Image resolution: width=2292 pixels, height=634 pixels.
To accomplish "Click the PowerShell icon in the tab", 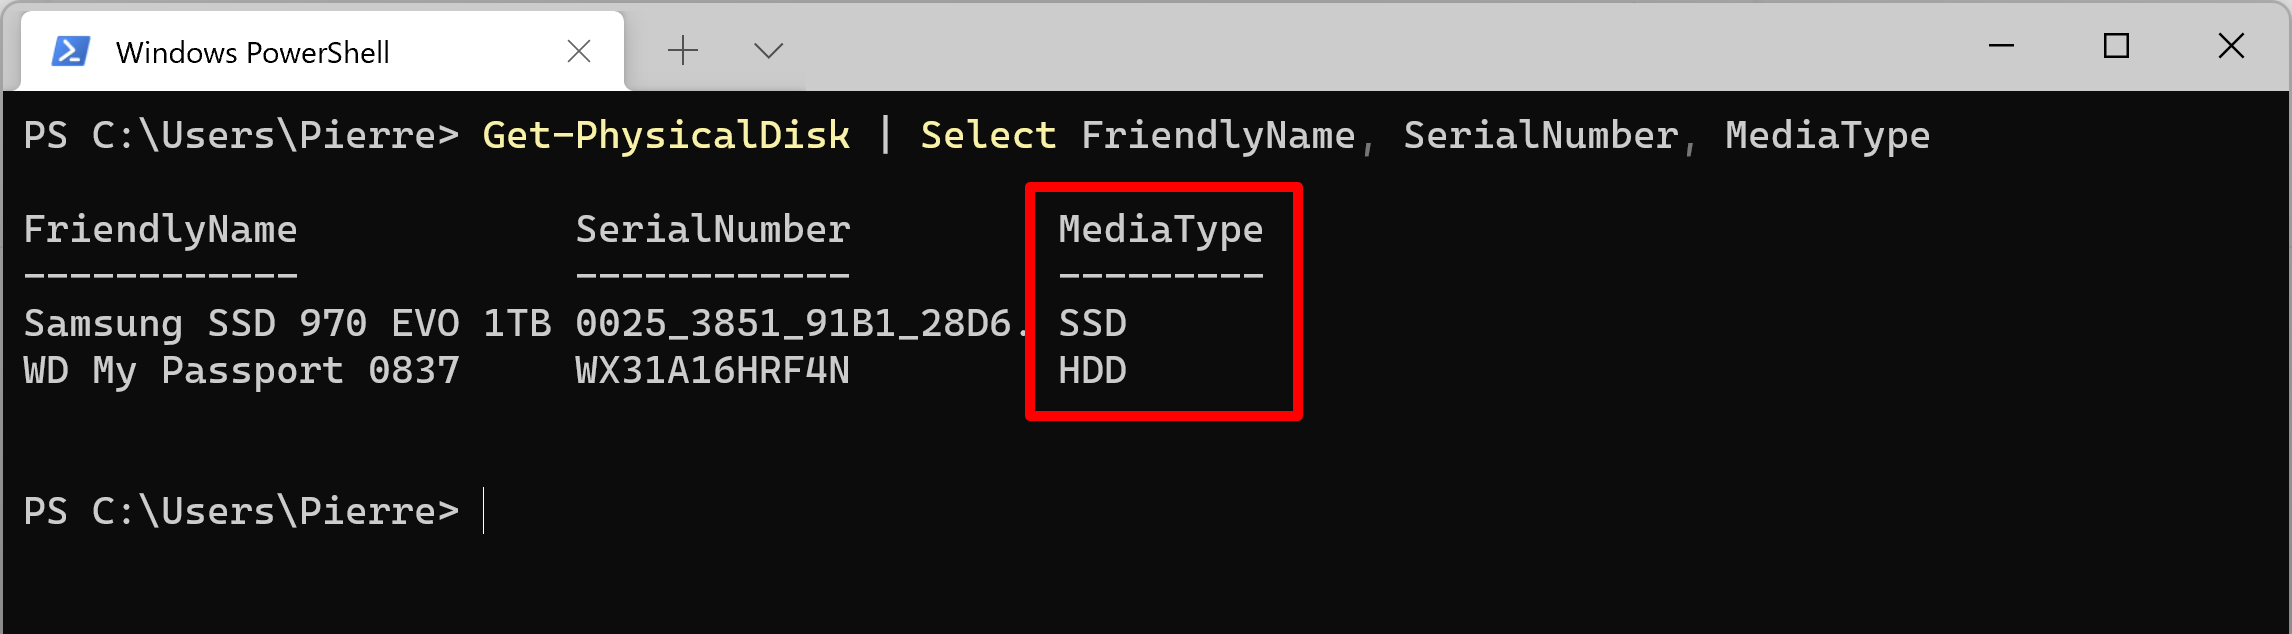I will tap(71, 51).
